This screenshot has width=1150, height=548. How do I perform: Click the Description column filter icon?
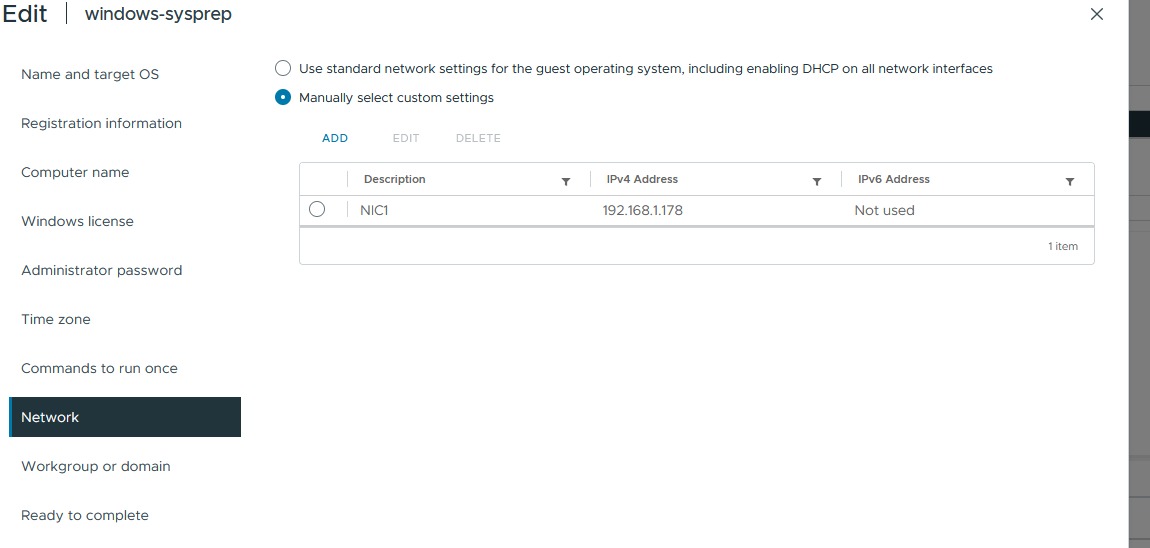tap(565, 182)
